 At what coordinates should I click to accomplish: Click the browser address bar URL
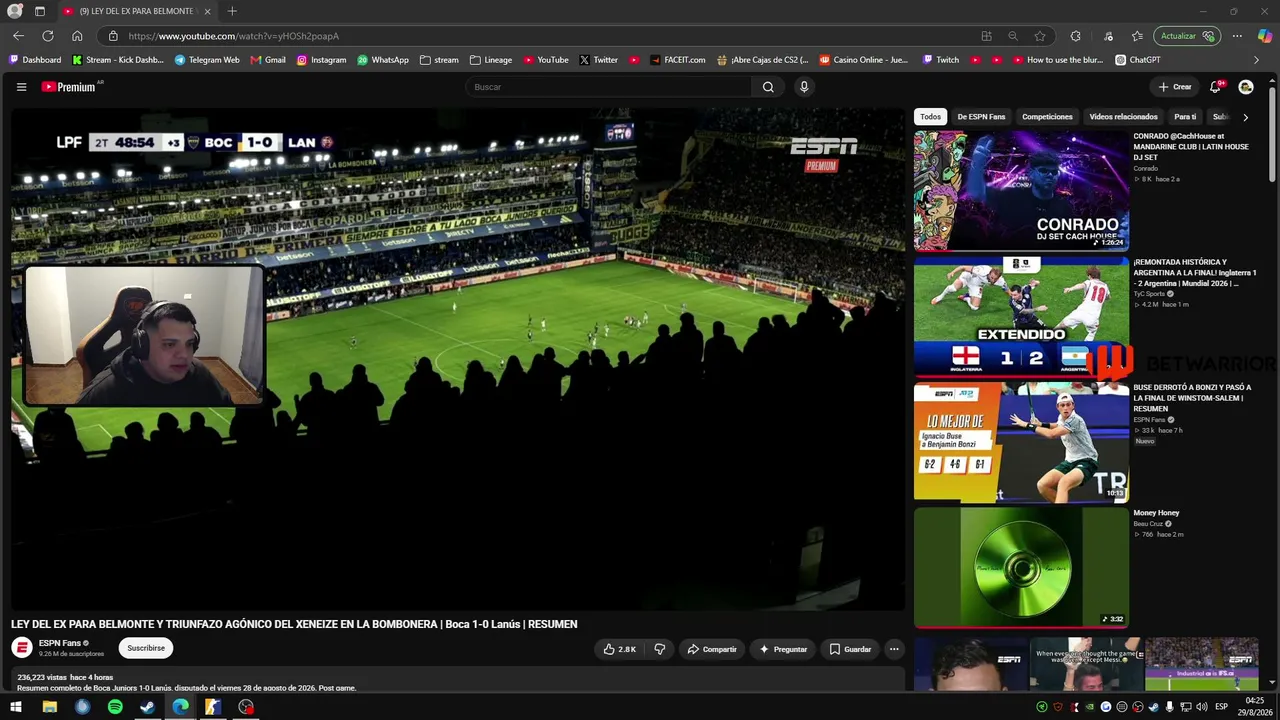coord(234,36)
